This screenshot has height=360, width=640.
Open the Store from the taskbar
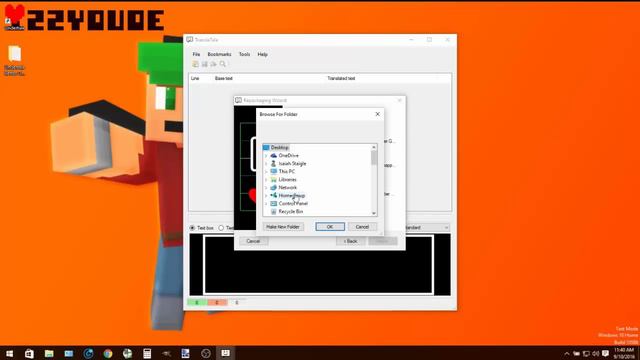(x=29, y=353)
